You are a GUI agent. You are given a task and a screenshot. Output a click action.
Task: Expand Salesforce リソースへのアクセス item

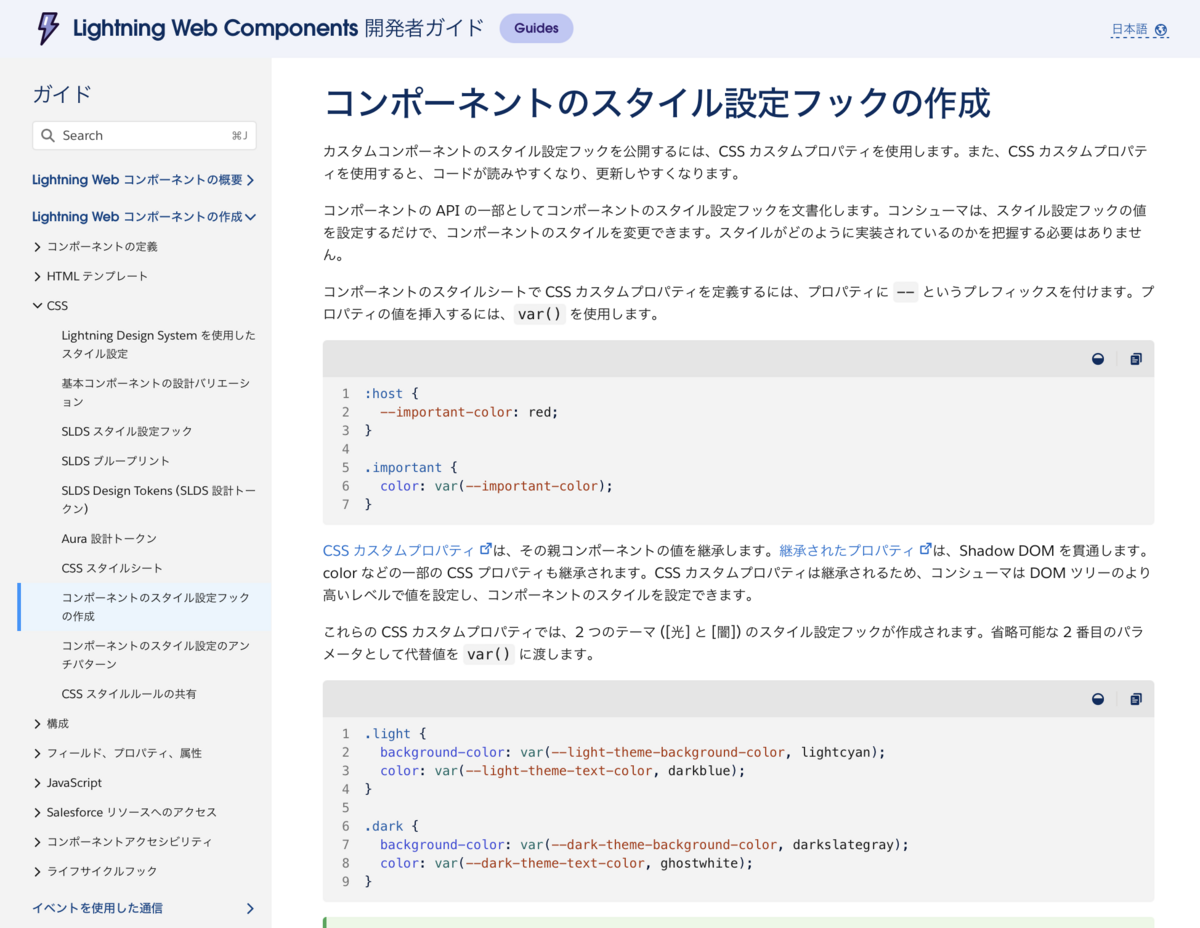pos(38,812)
